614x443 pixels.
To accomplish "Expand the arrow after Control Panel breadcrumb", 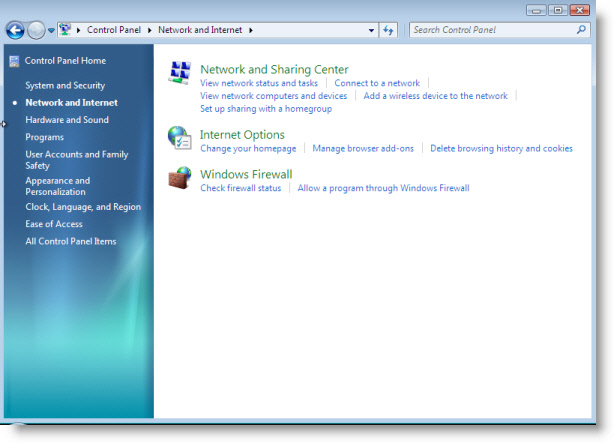I will coord(150,30).
